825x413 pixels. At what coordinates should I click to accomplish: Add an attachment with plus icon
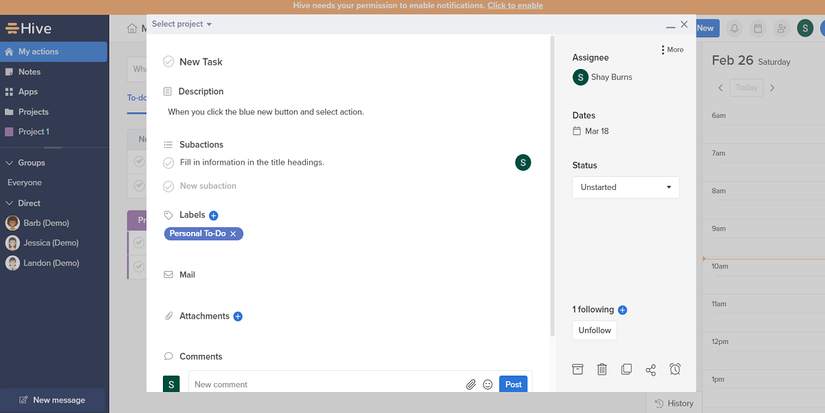click(x=238, y=316)
